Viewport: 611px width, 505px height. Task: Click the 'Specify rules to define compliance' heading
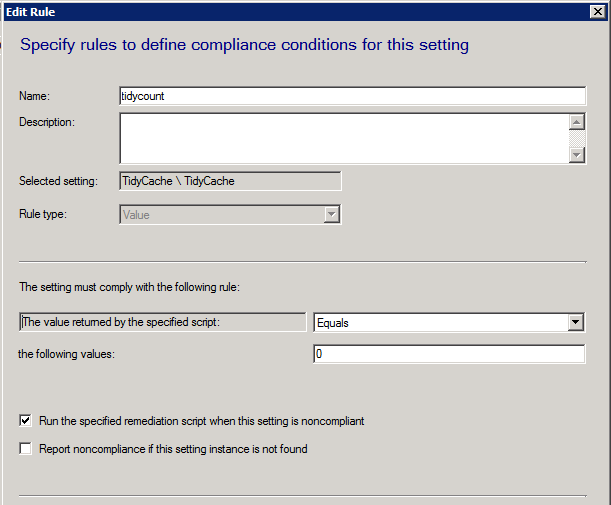click(244, 45)
